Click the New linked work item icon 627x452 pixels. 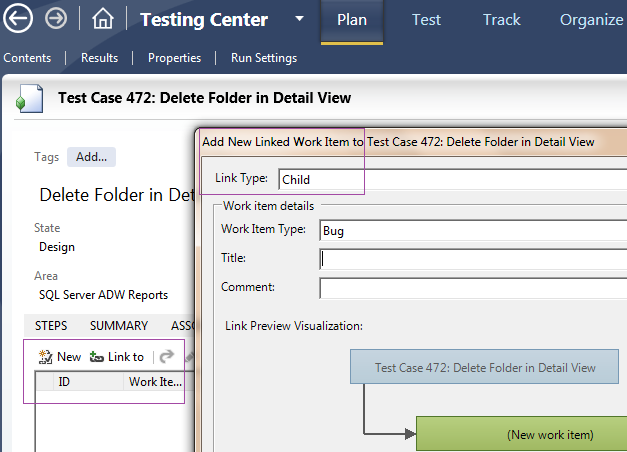45,357
